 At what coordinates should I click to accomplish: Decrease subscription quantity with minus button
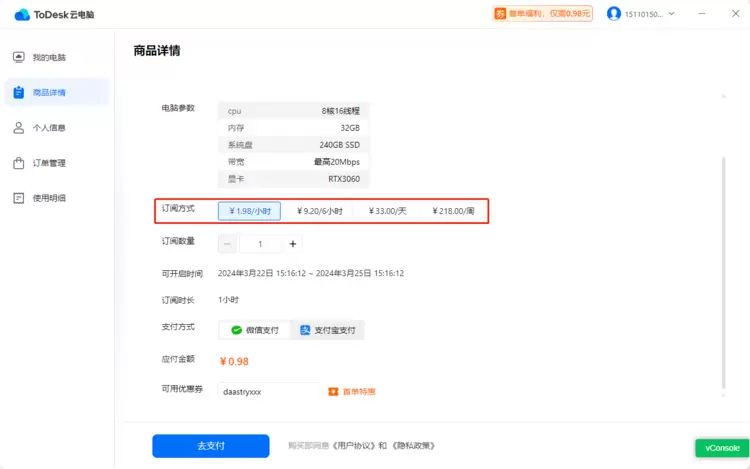pyautogui.click(x=229, y=244)
